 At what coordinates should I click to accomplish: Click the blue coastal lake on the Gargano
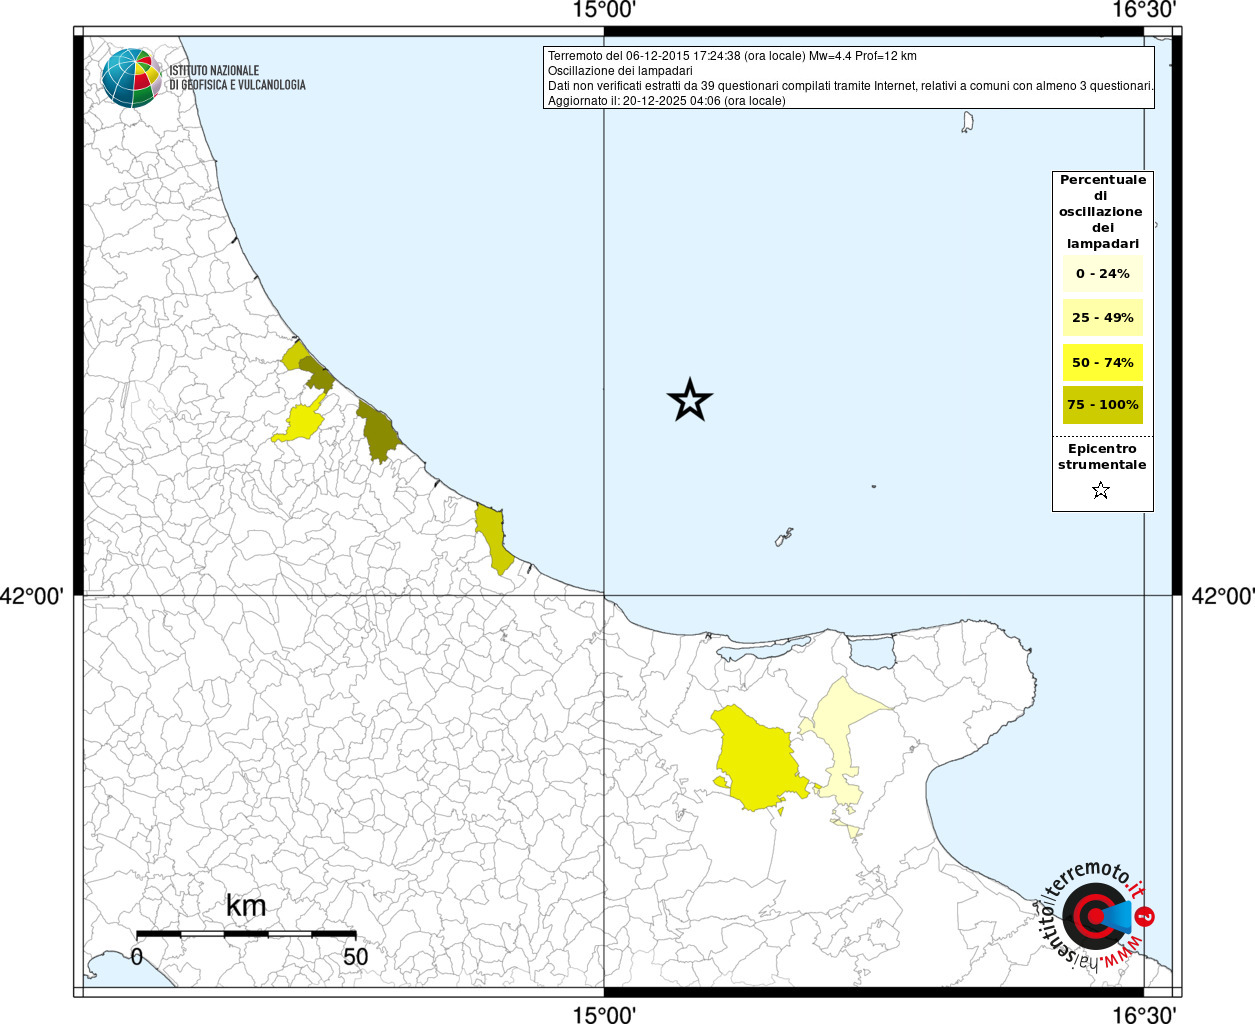tap(872, 651)
